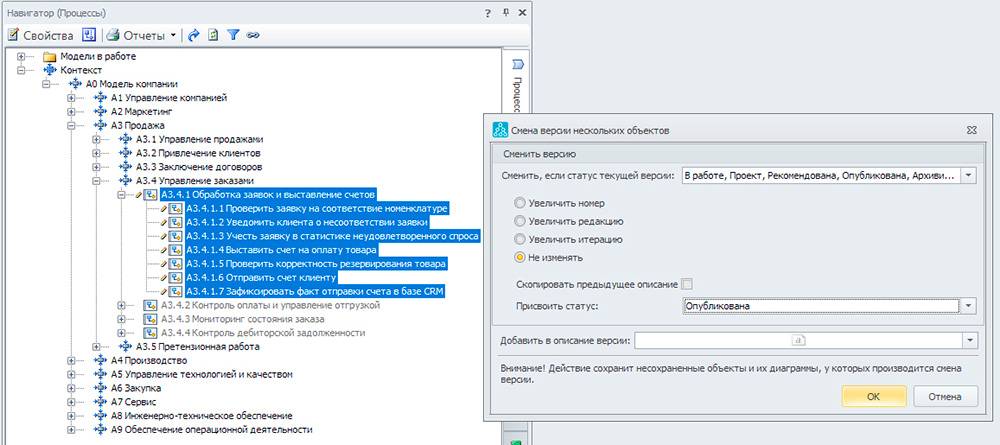Click the chain link icon in toolbar

tap(253, 35)
